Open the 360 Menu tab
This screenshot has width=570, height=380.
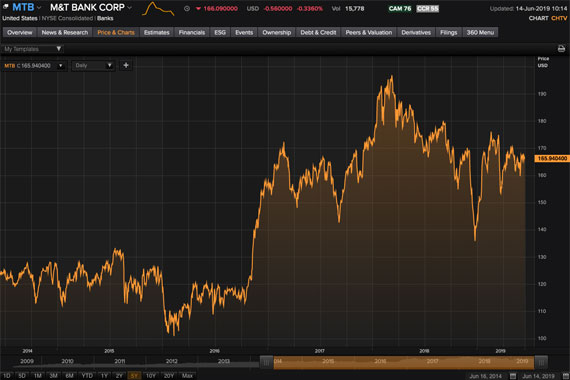tap(480, 32)
